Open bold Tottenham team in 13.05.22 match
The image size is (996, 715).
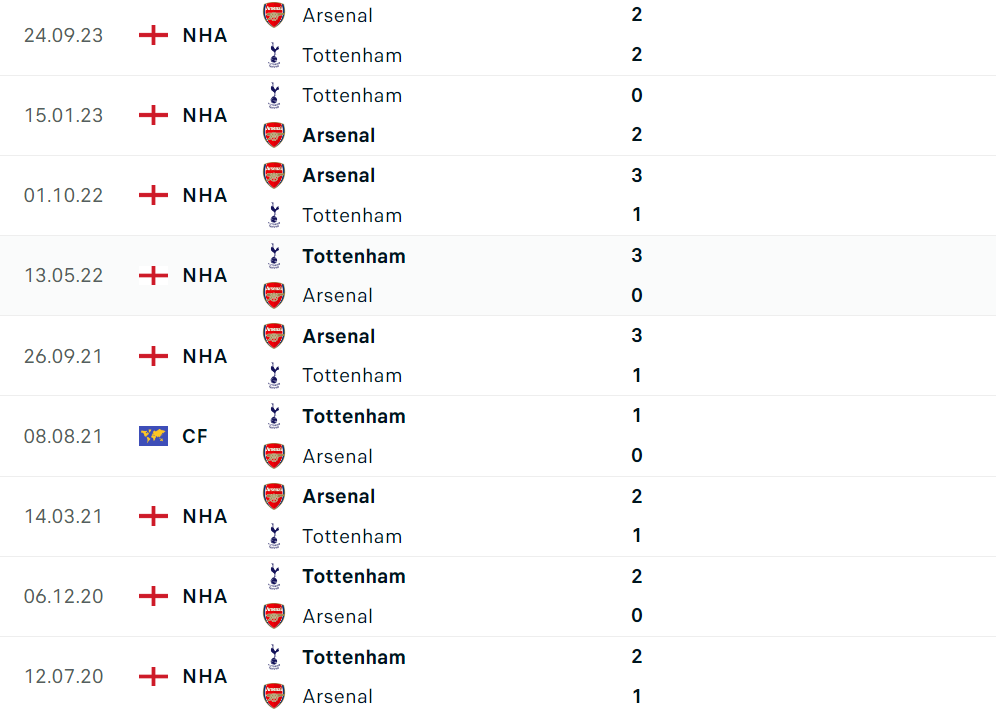(x=353, y=256)
